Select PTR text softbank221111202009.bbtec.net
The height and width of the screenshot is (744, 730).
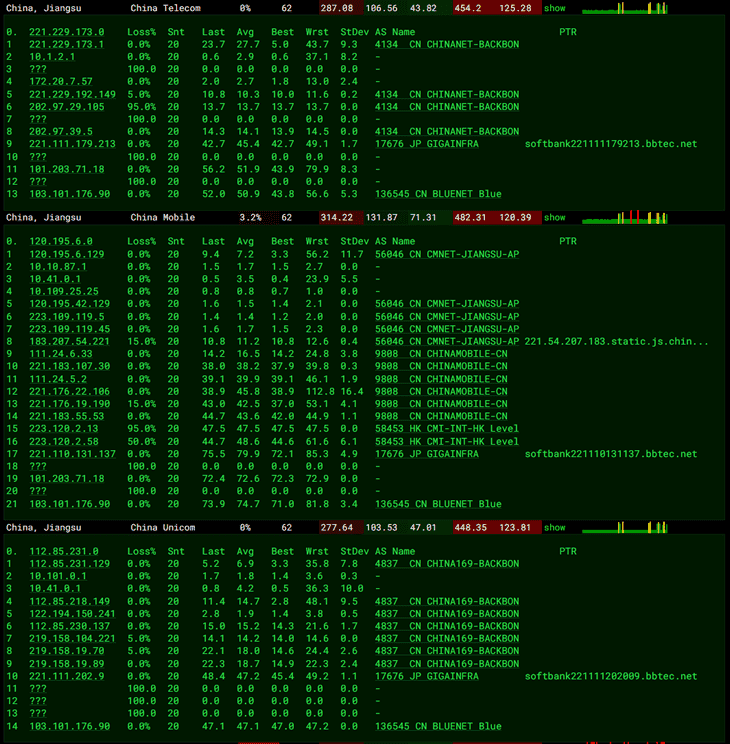coord(611,676)
